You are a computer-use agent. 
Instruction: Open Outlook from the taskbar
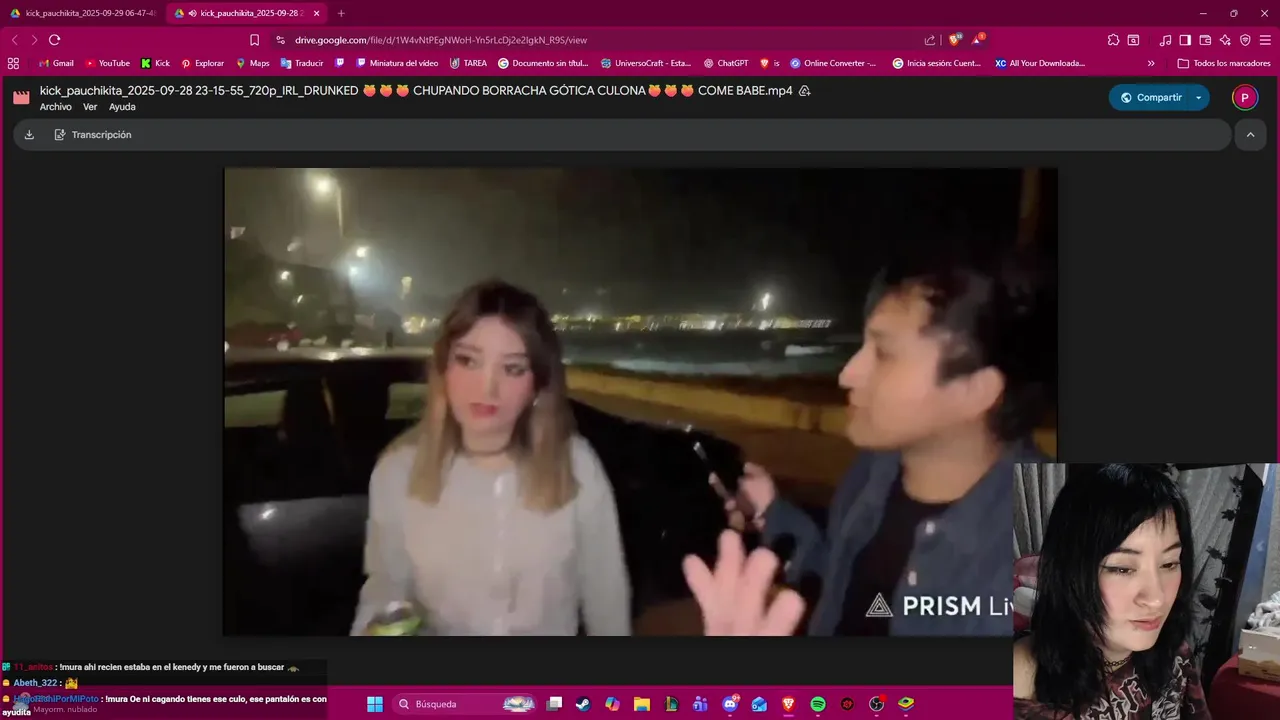(x=760, y=704)
